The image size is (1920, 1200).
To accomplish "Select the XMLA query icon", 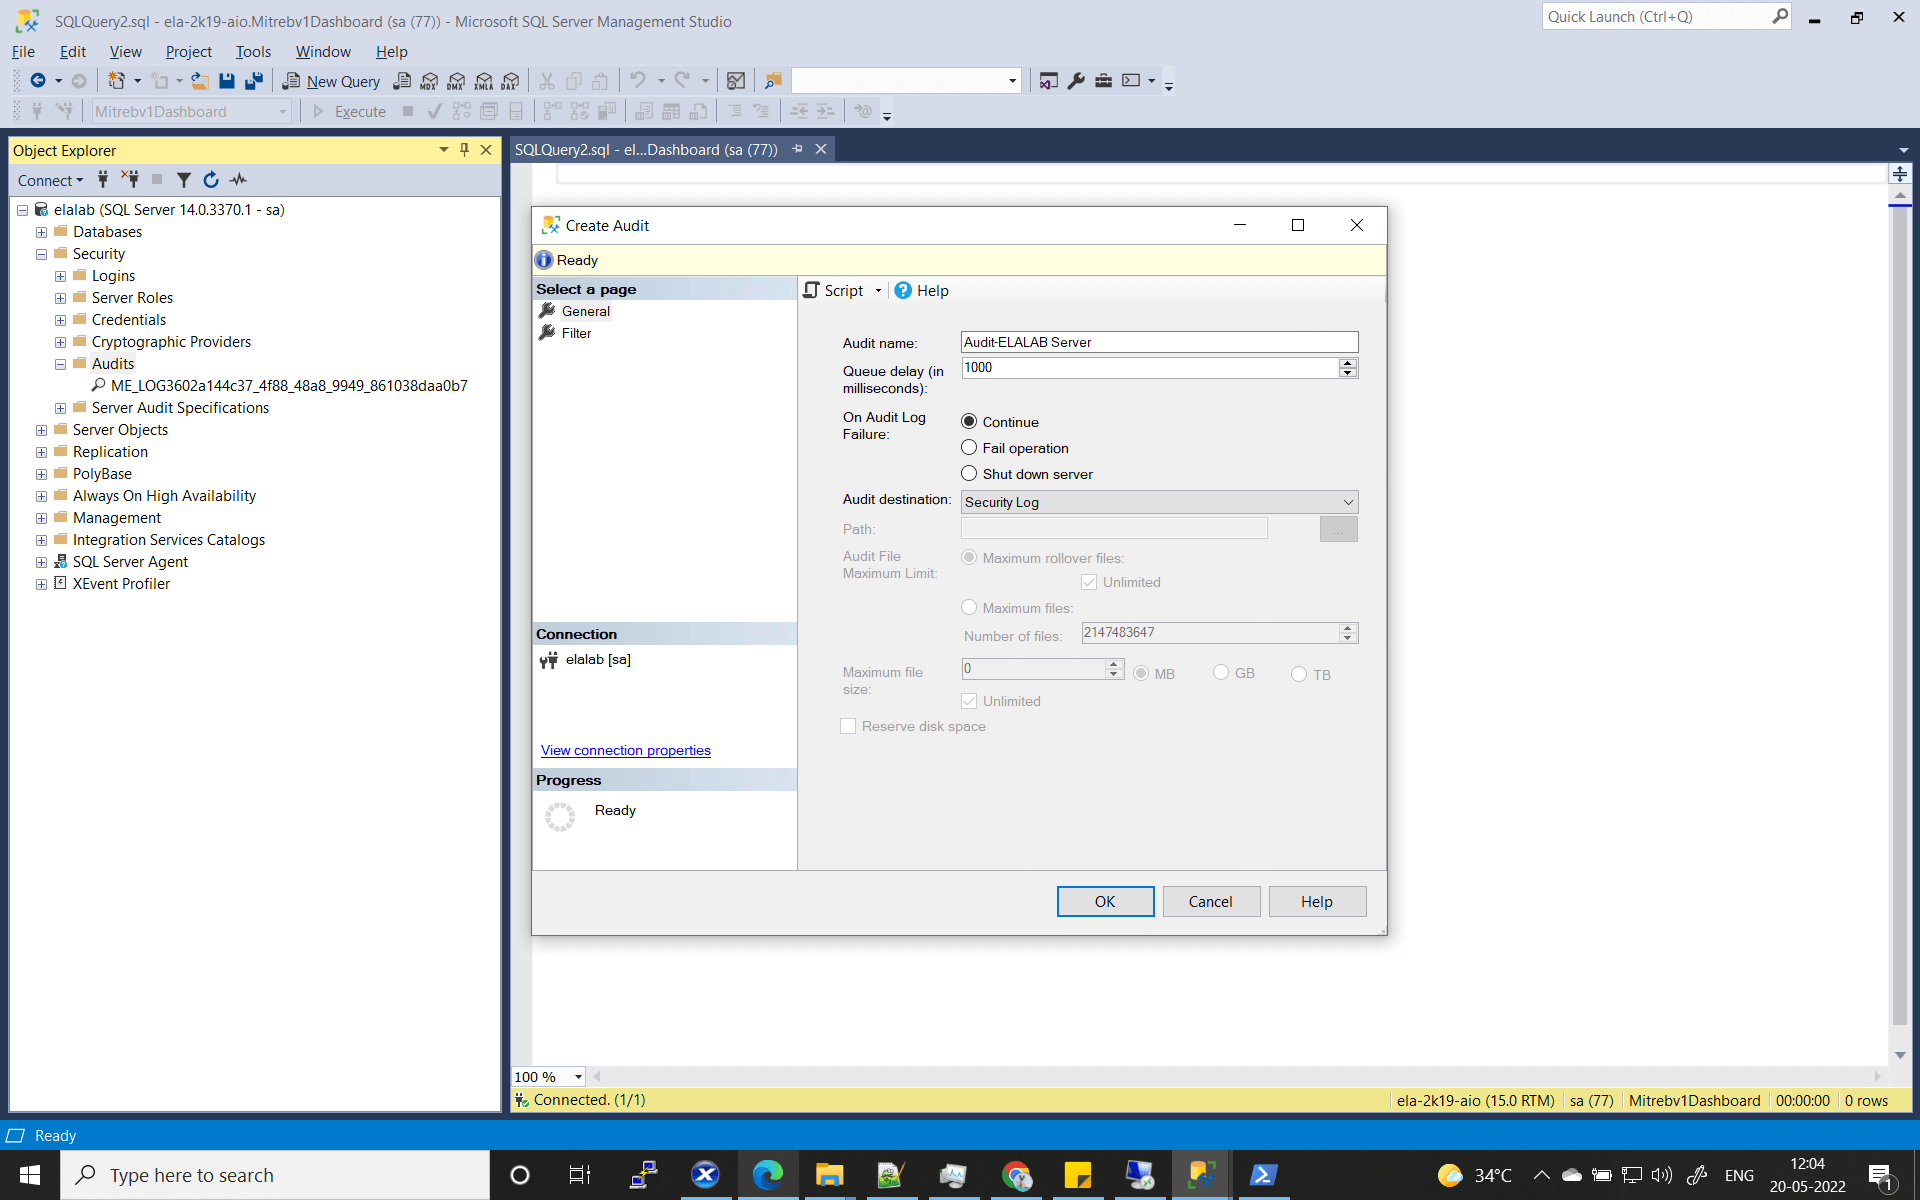I will [x=484, y=81].
